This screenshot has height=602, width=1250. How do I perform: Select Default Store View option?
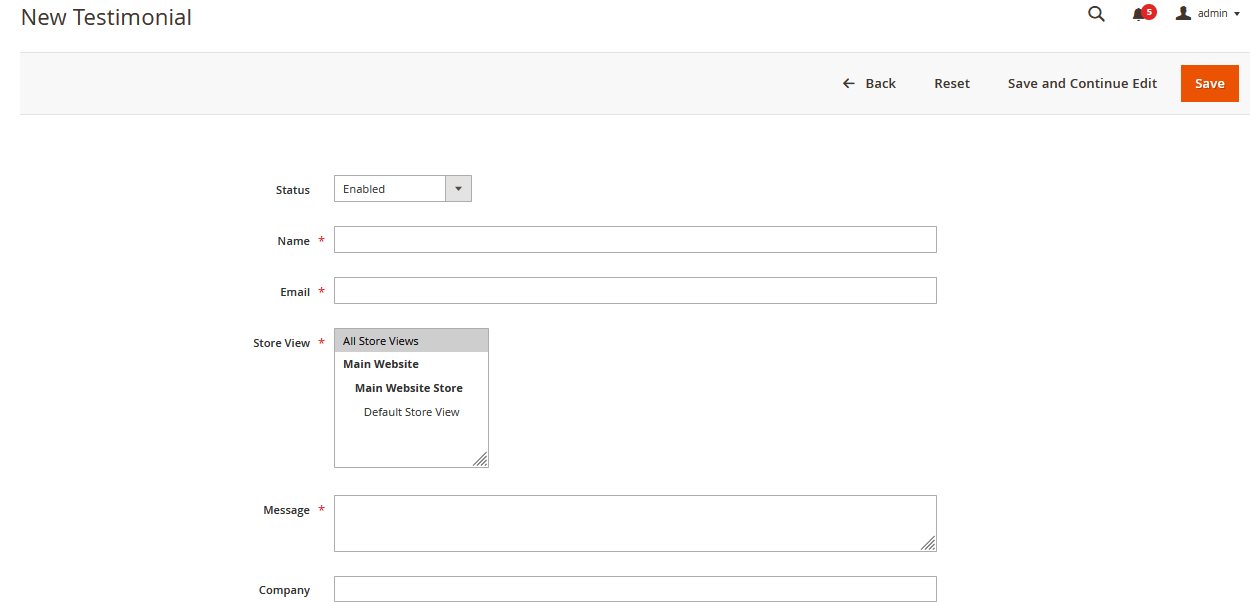coord(411,412)
